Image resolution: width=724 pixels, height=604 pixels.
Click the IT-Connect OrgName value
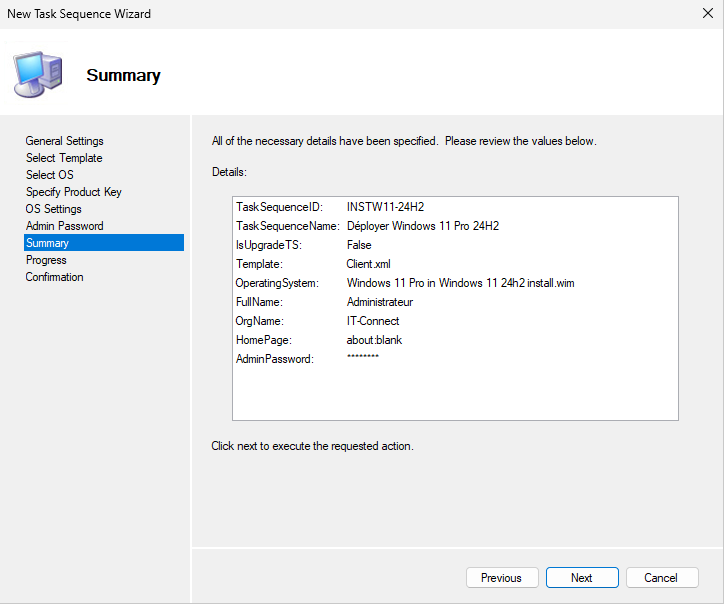(x=373, y=321)
